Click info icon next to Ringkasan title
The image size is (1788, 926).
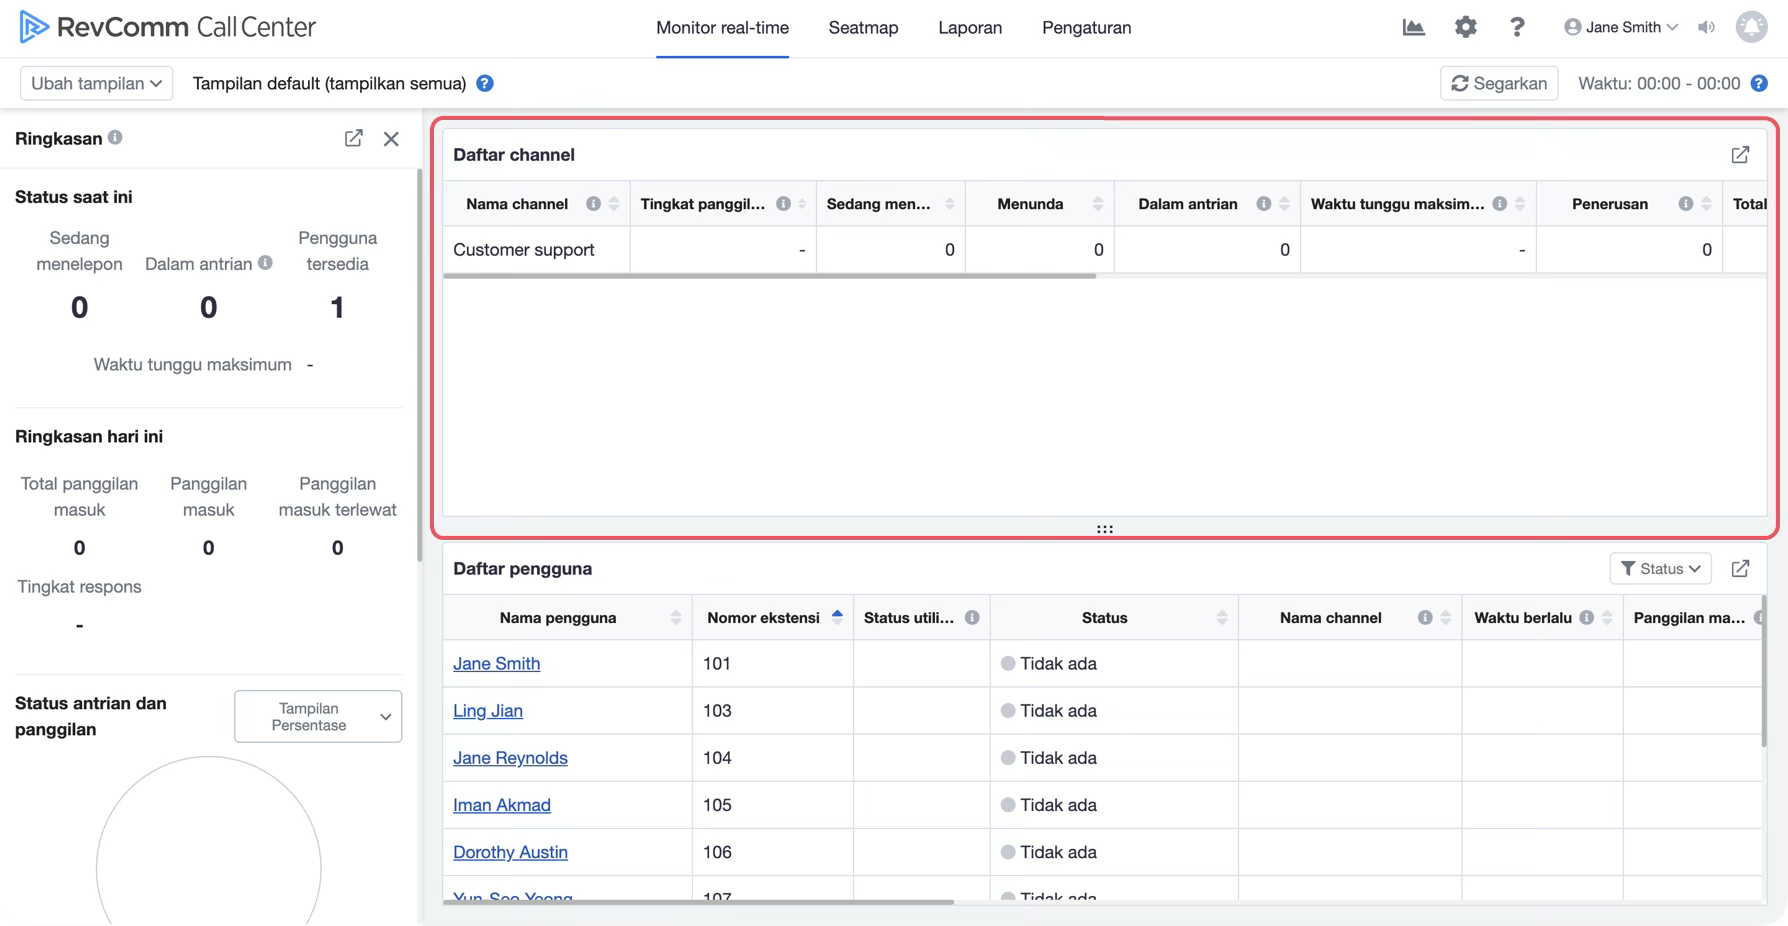115,137
